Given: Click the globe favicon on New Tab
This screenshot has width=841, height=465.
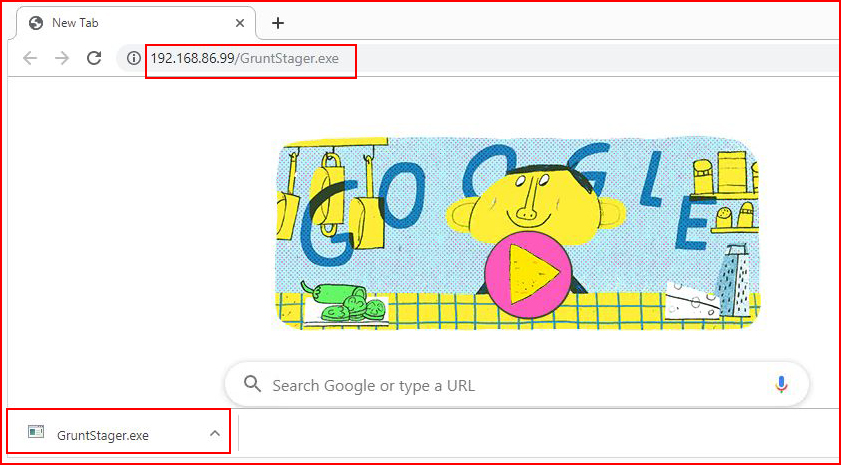Looking at the screenshot, I should coord(36,23).
